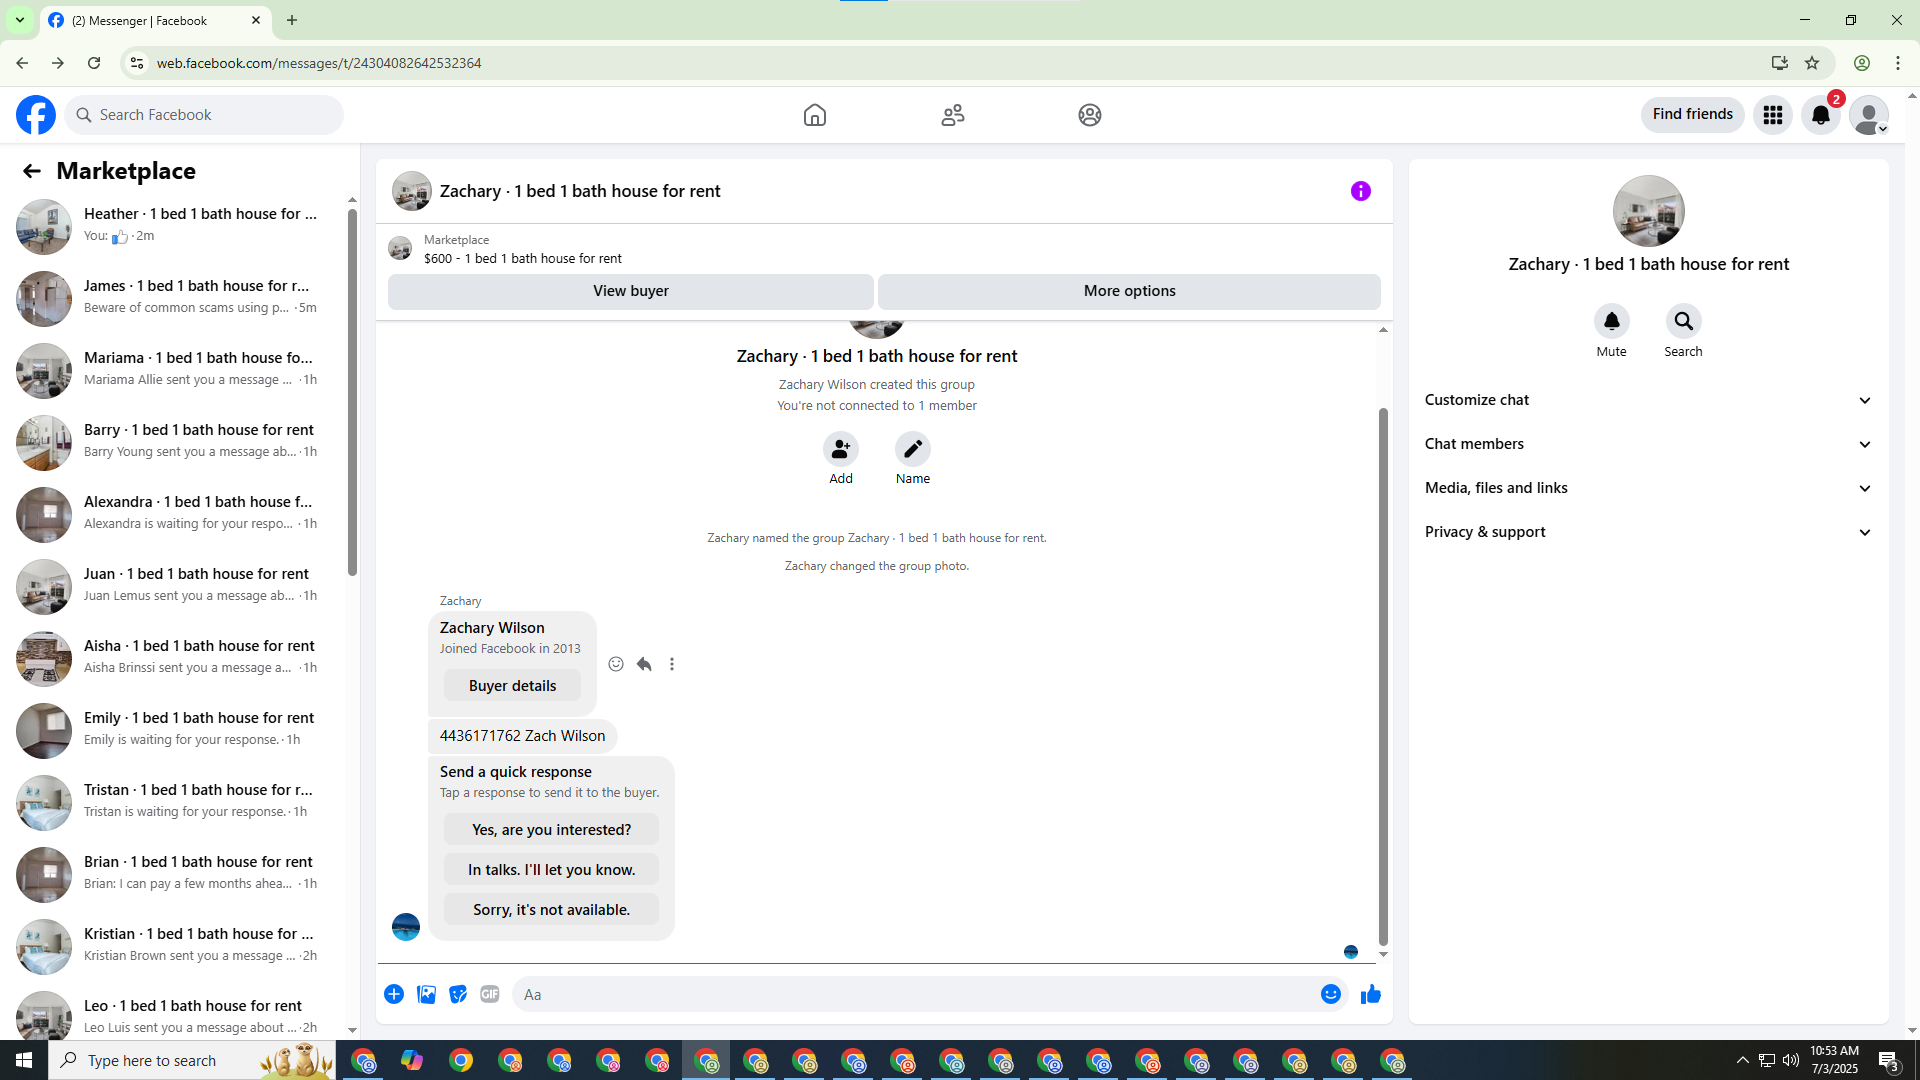
Task: Open the emoji picker in message box
Action: coord(1330,994)
